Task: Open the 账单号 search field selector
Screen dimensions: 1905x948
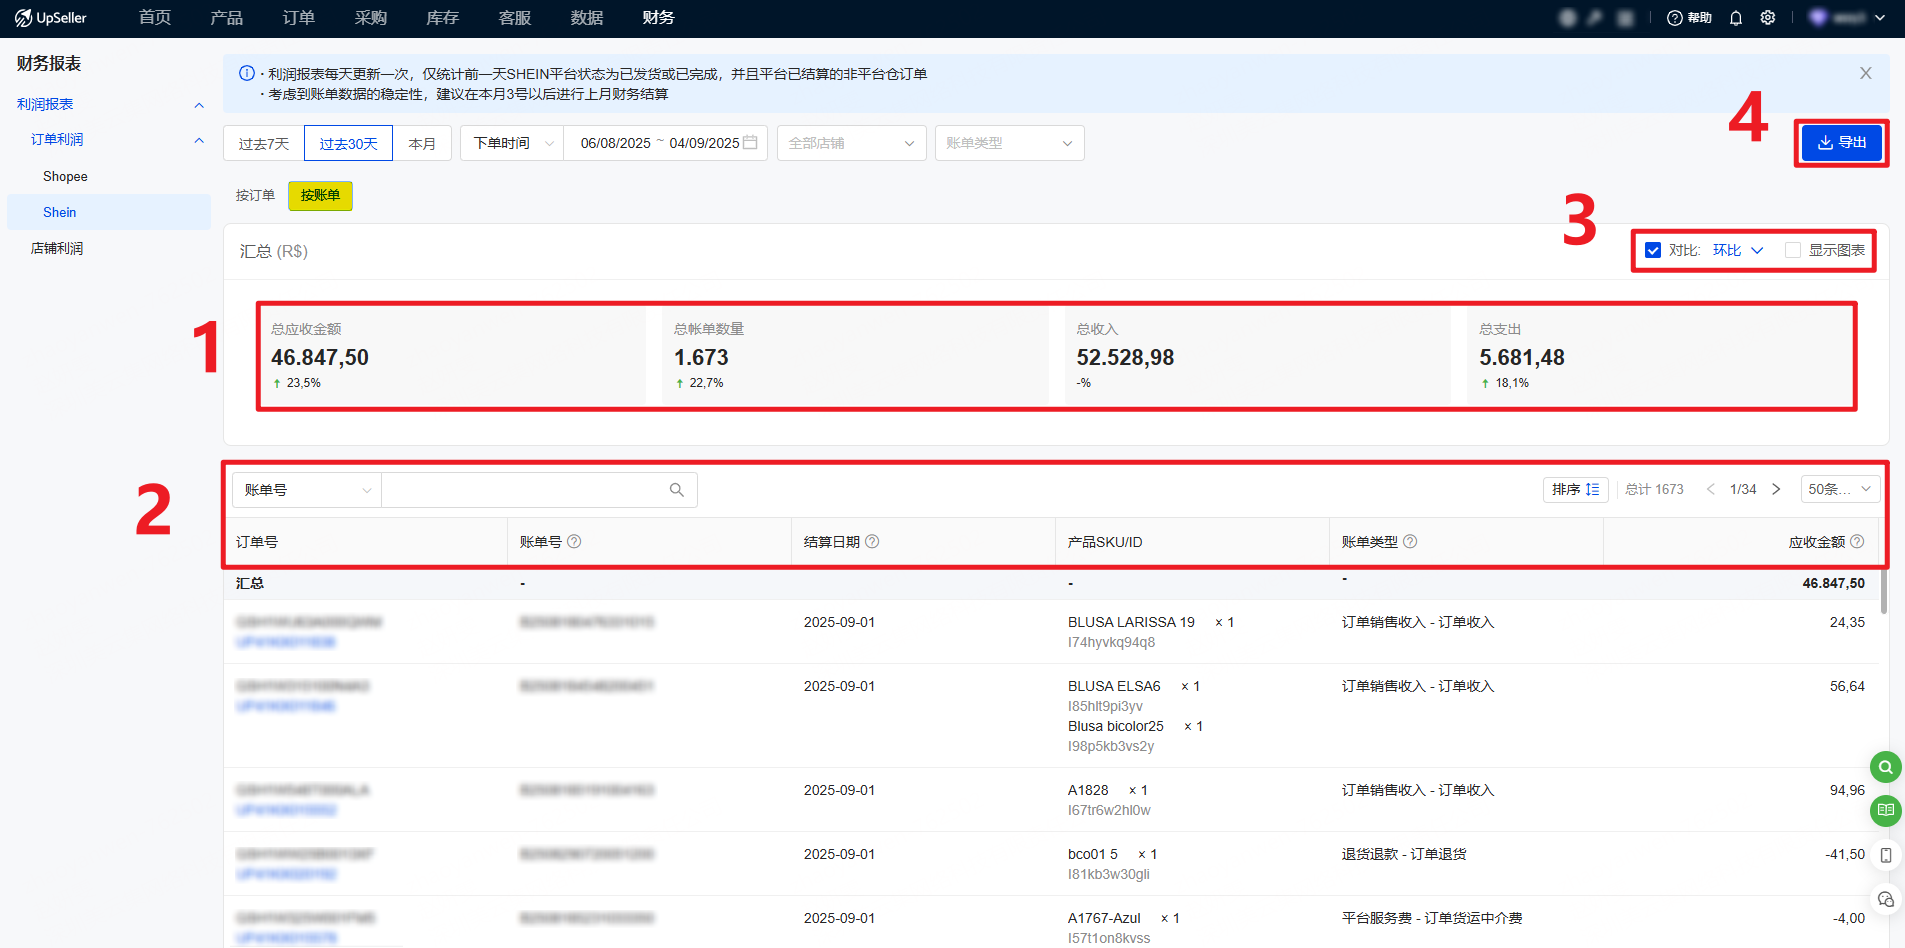Action: 307,490
